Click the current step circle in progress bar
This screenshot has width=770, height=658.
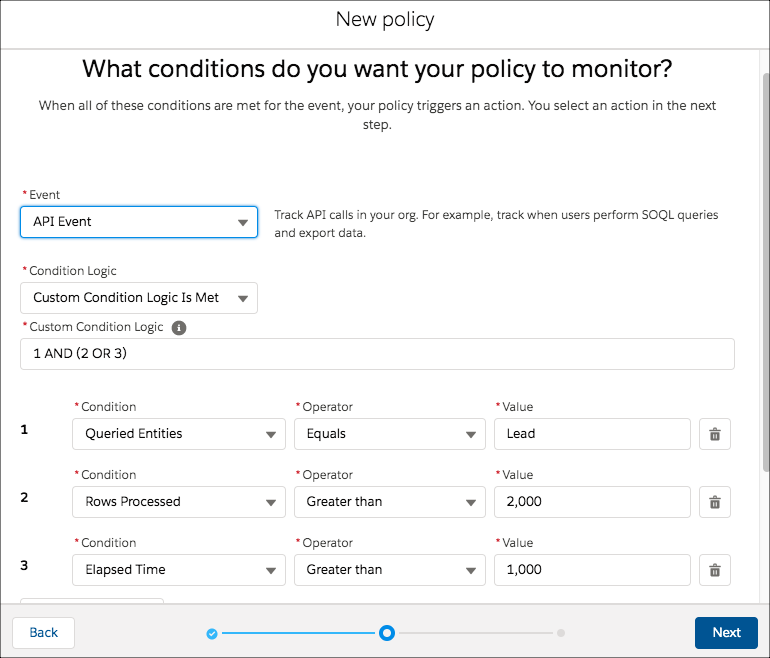(387, 633)
